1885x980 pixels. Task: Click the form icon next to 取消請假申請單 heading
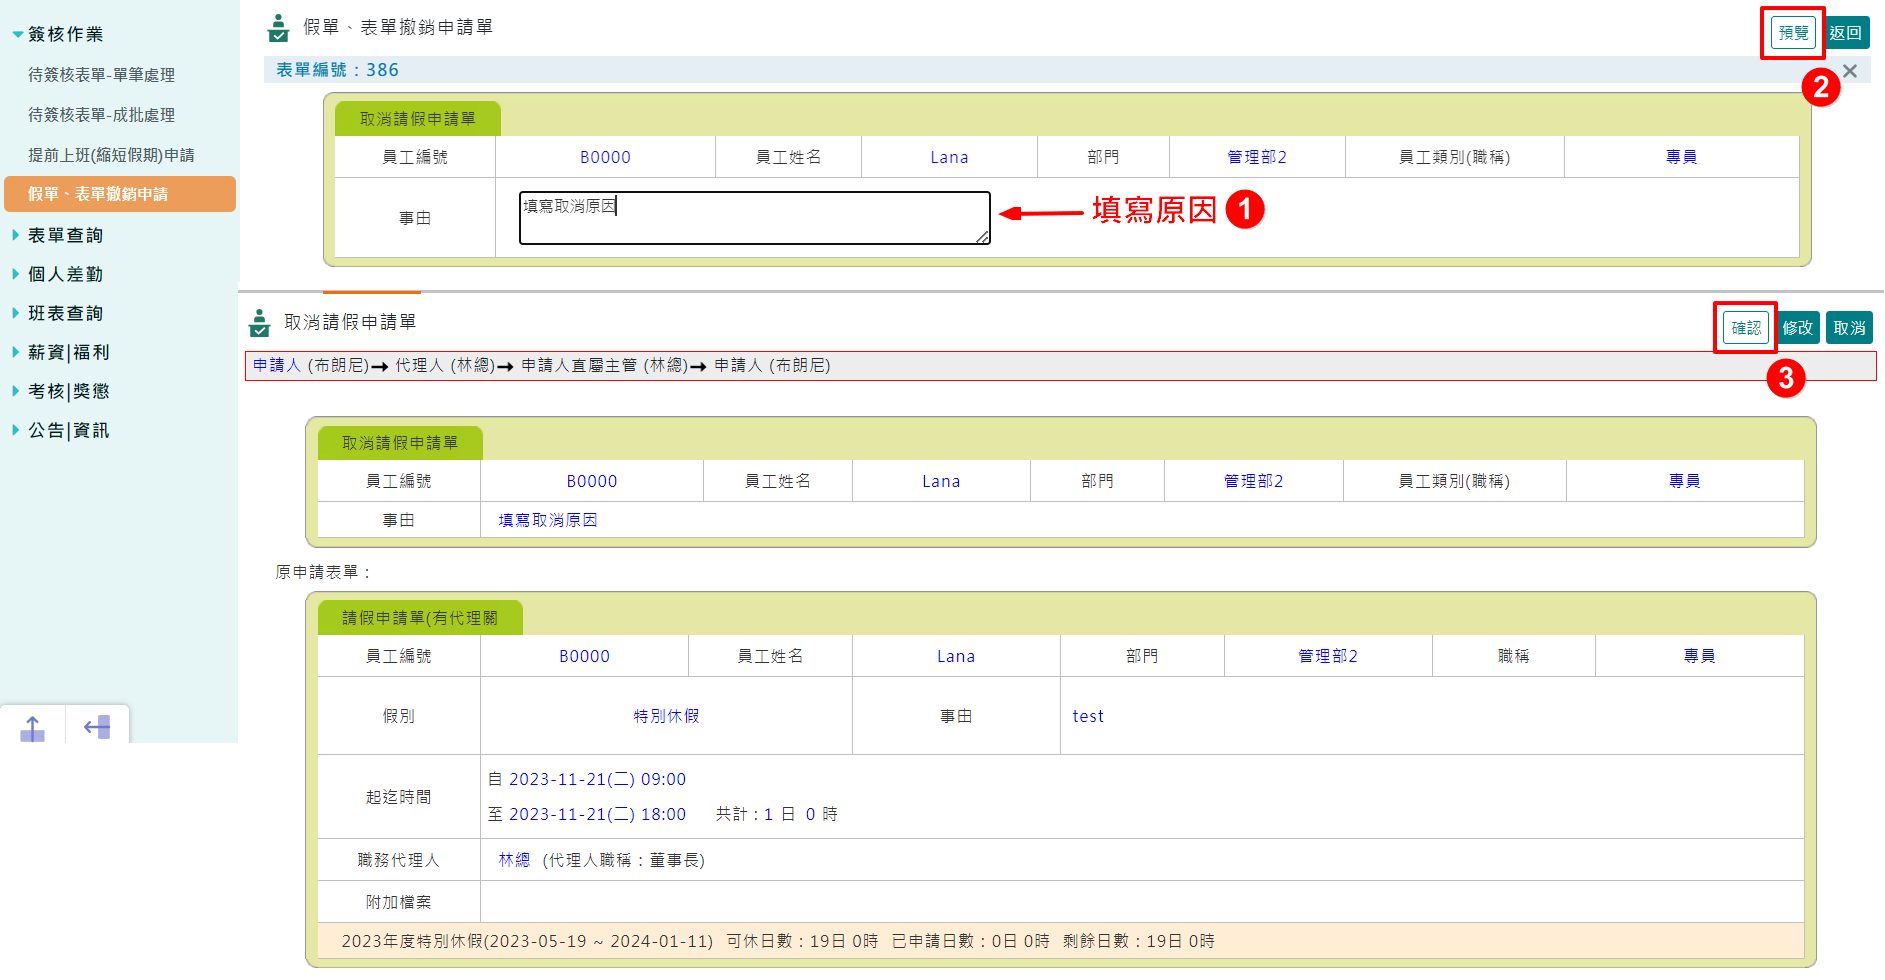click(260, 322)
